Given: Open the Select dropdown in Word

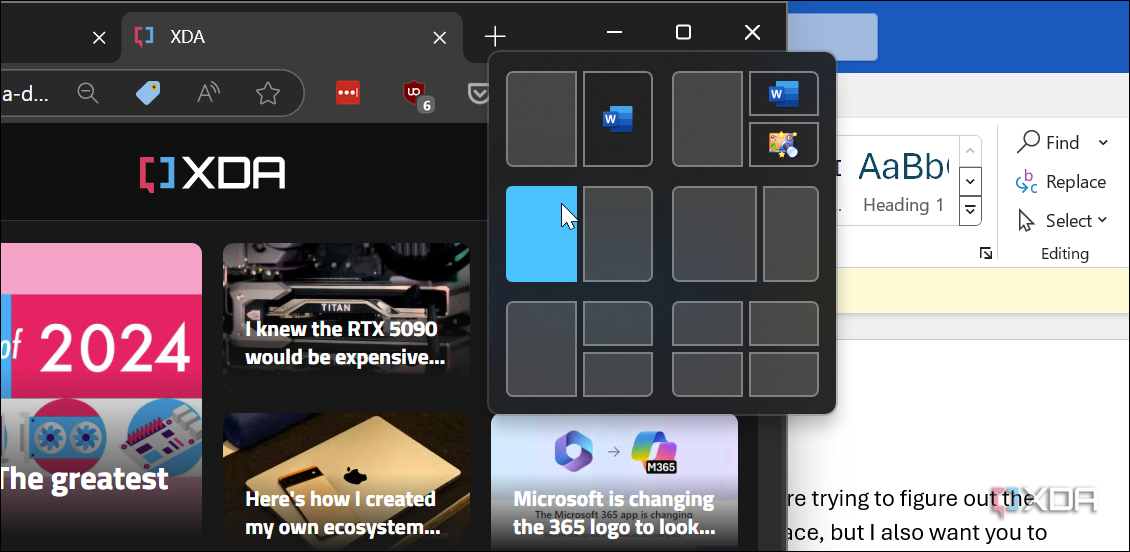Looking at the screenshot, I should pos(1062,221).
